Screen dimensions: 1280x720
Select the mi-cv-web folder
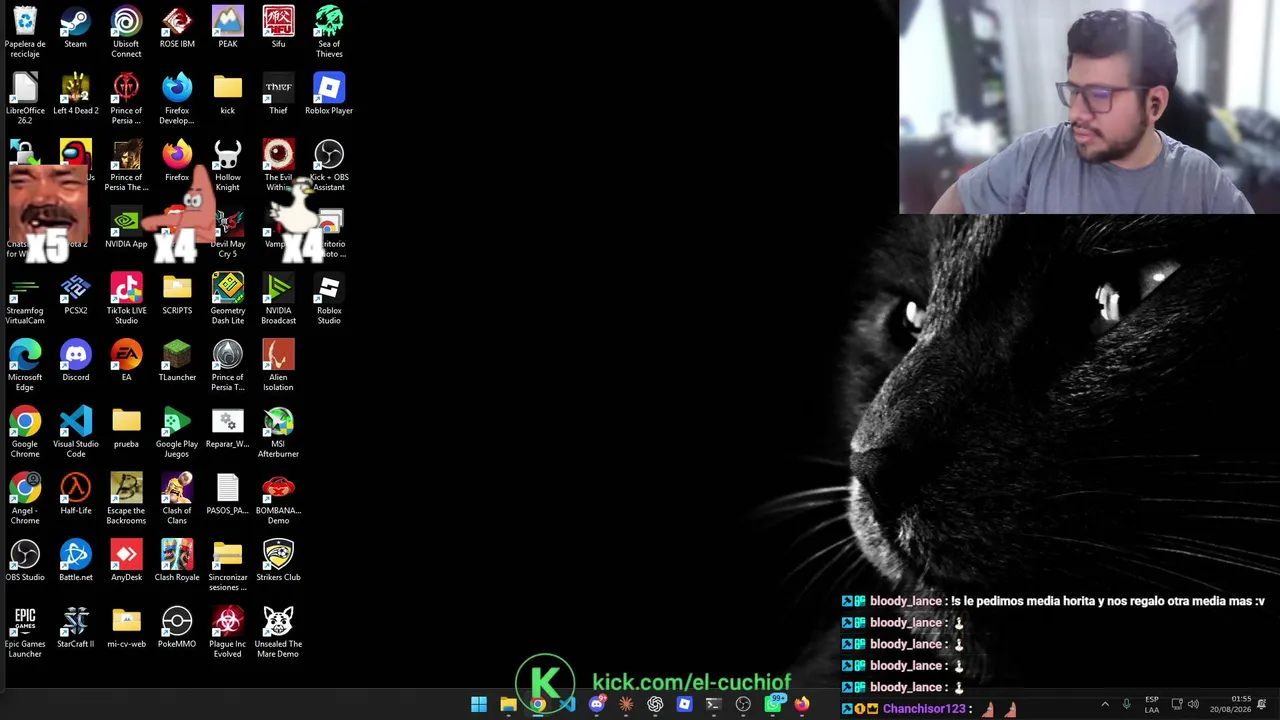click(x=126, y=629)
